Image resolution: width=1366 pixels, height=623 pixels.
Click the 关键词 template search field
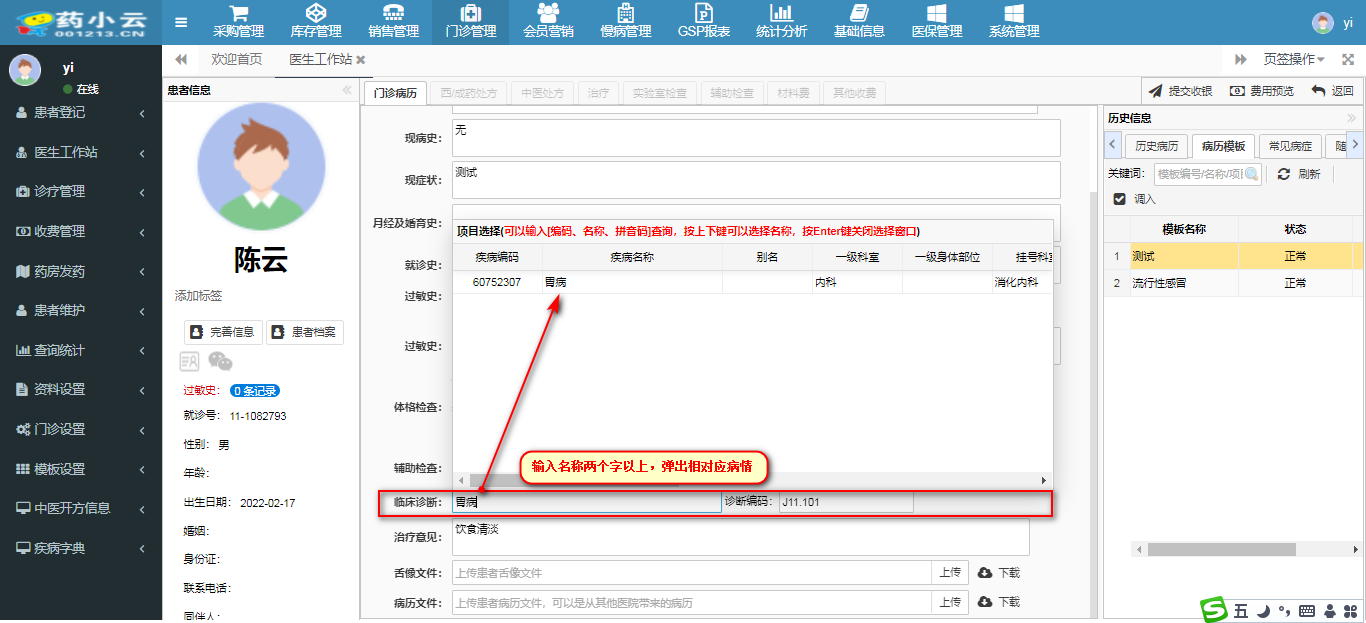[x=1198, y=174]
